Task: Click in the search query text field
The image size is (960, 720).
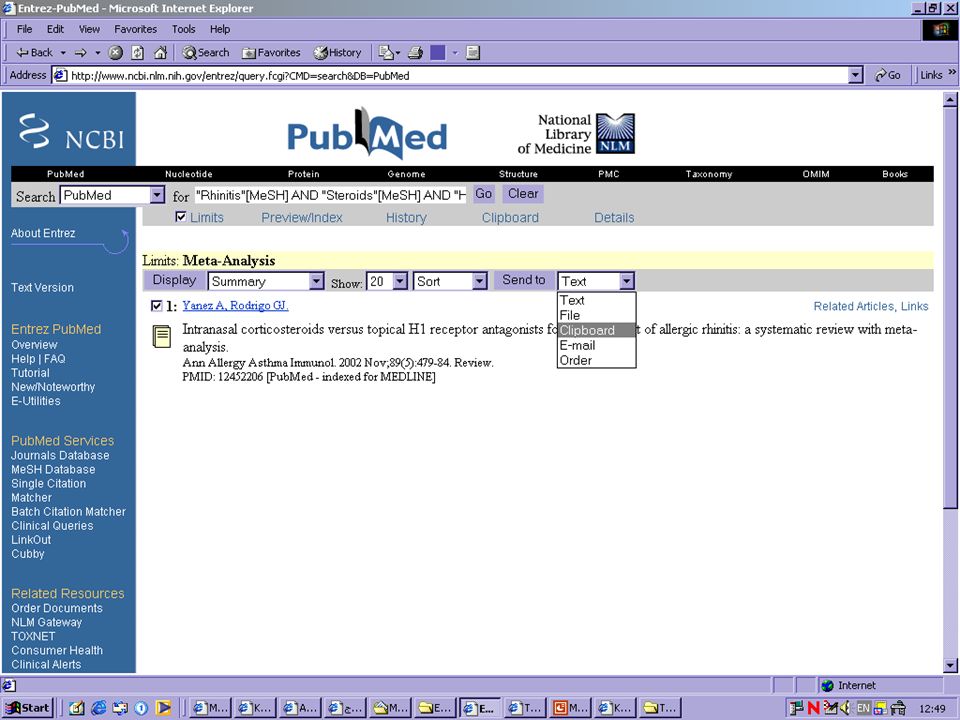Action: (x=331, y=195)
